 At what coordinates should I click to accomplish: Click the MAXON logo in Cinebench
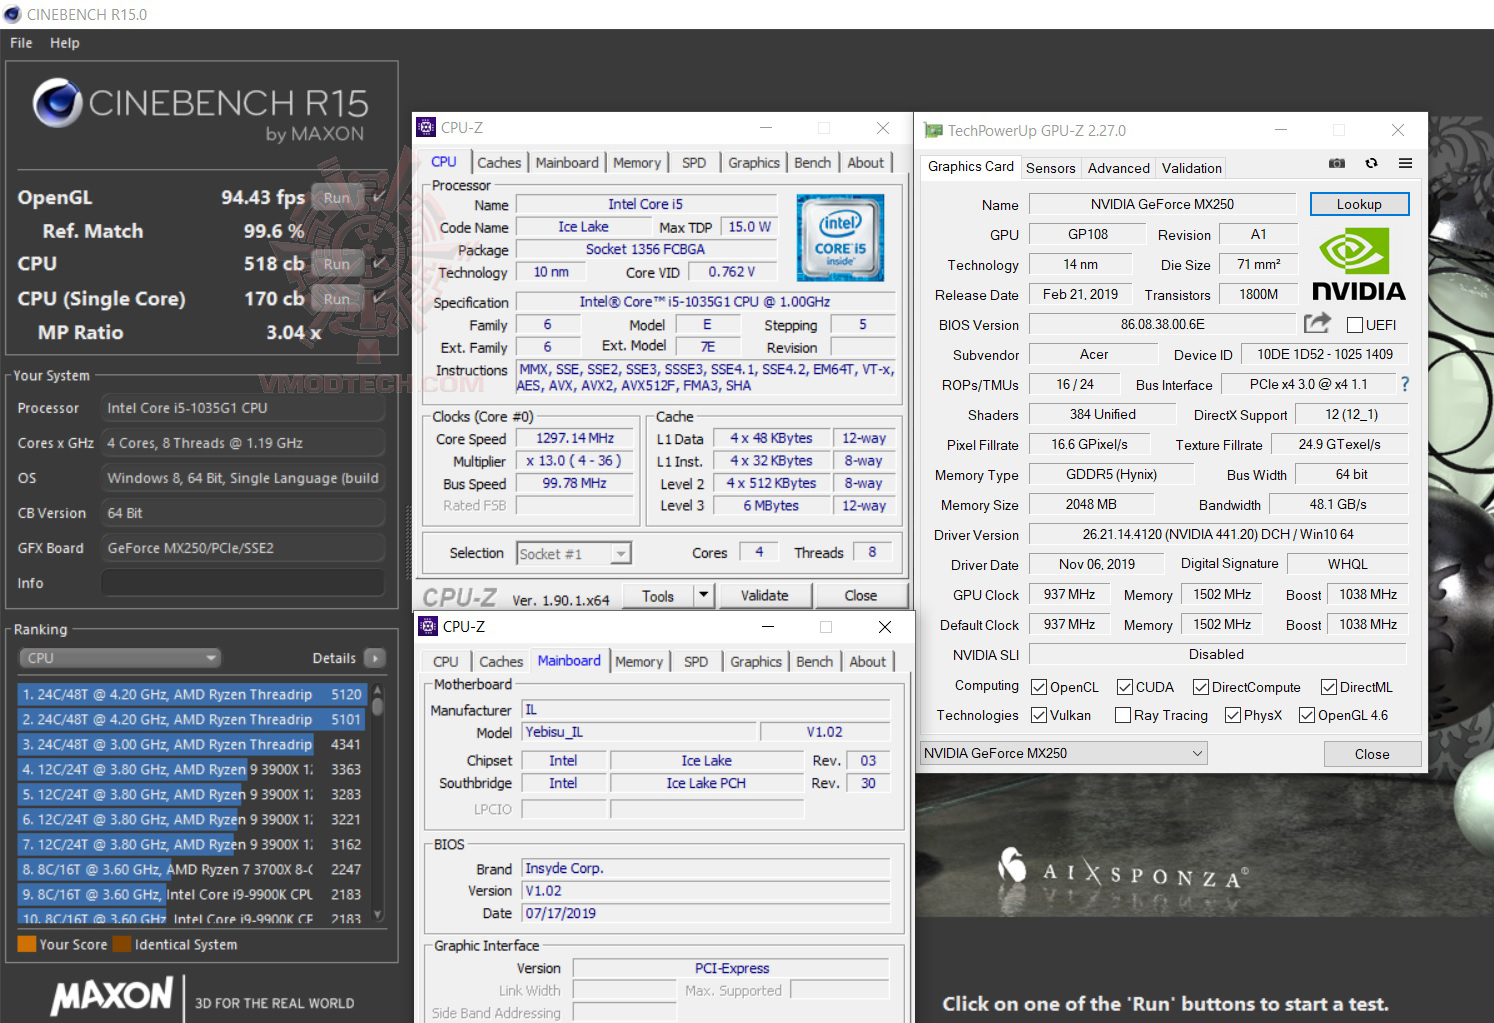pyautogui.click(x=112, y=996)
